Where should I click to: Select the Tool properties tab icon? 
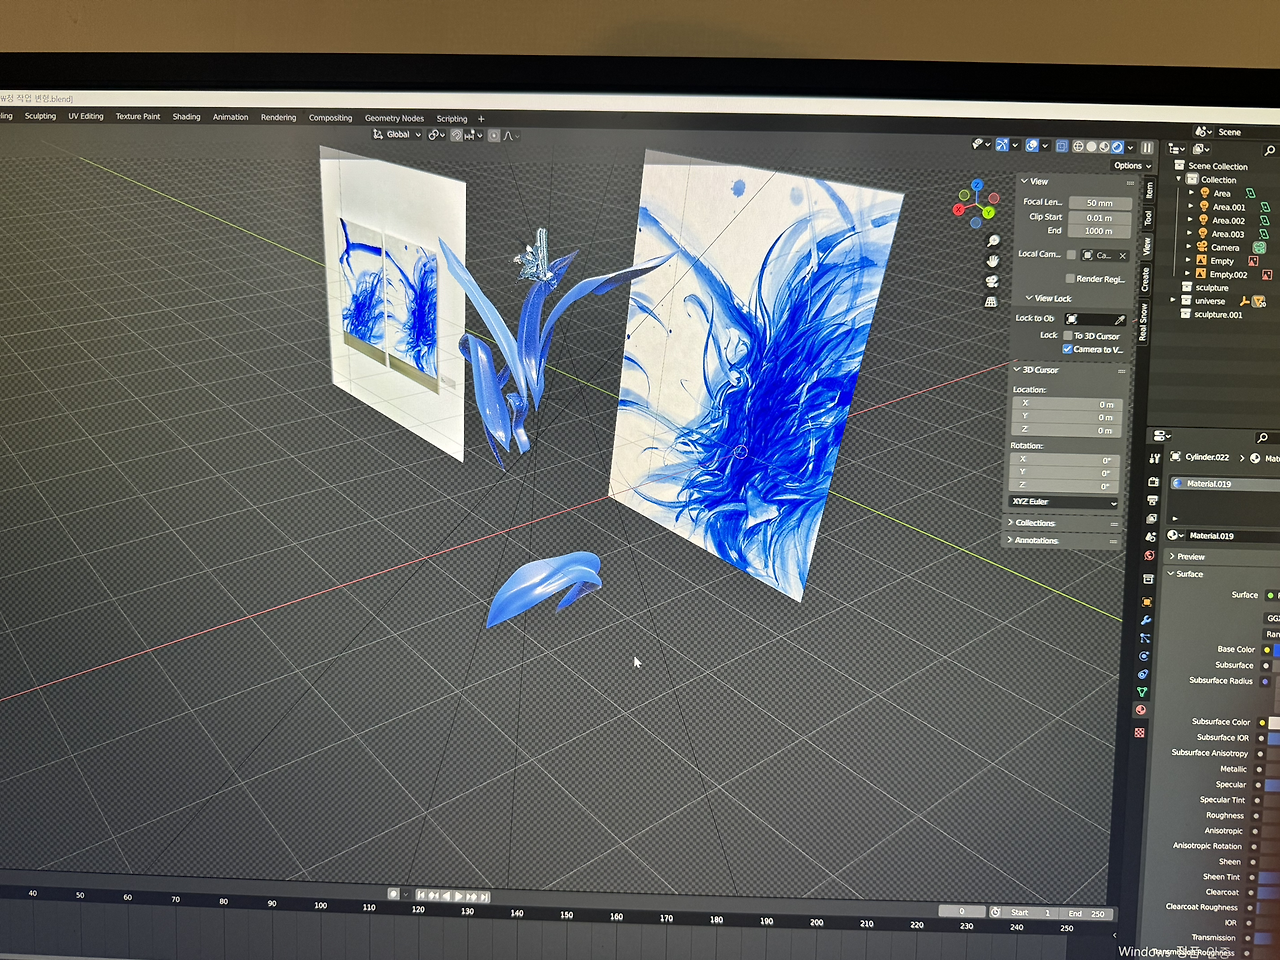[x=1155, y=458]
